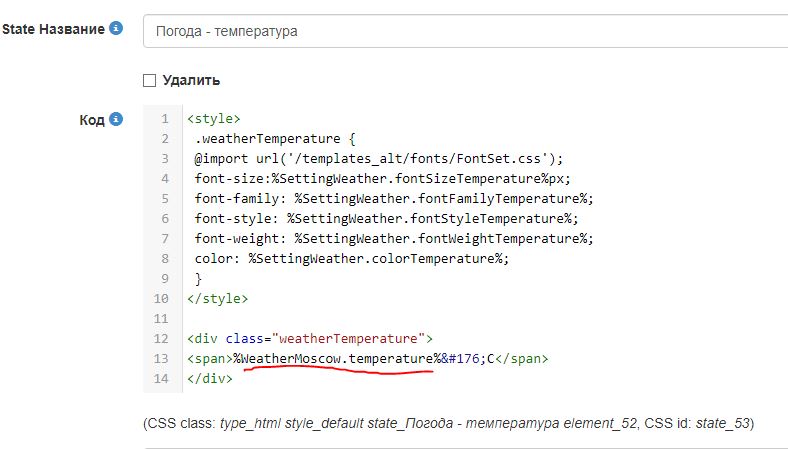Click the Удалить checkbox label text
Viewport: 788px width, 449px height.
click(192, 80)
